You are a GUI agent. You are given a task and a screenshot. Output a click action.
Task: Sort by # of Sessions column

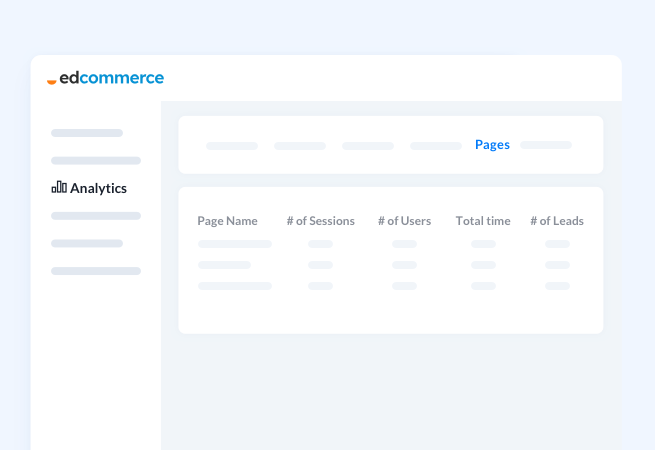click(320, 221)
